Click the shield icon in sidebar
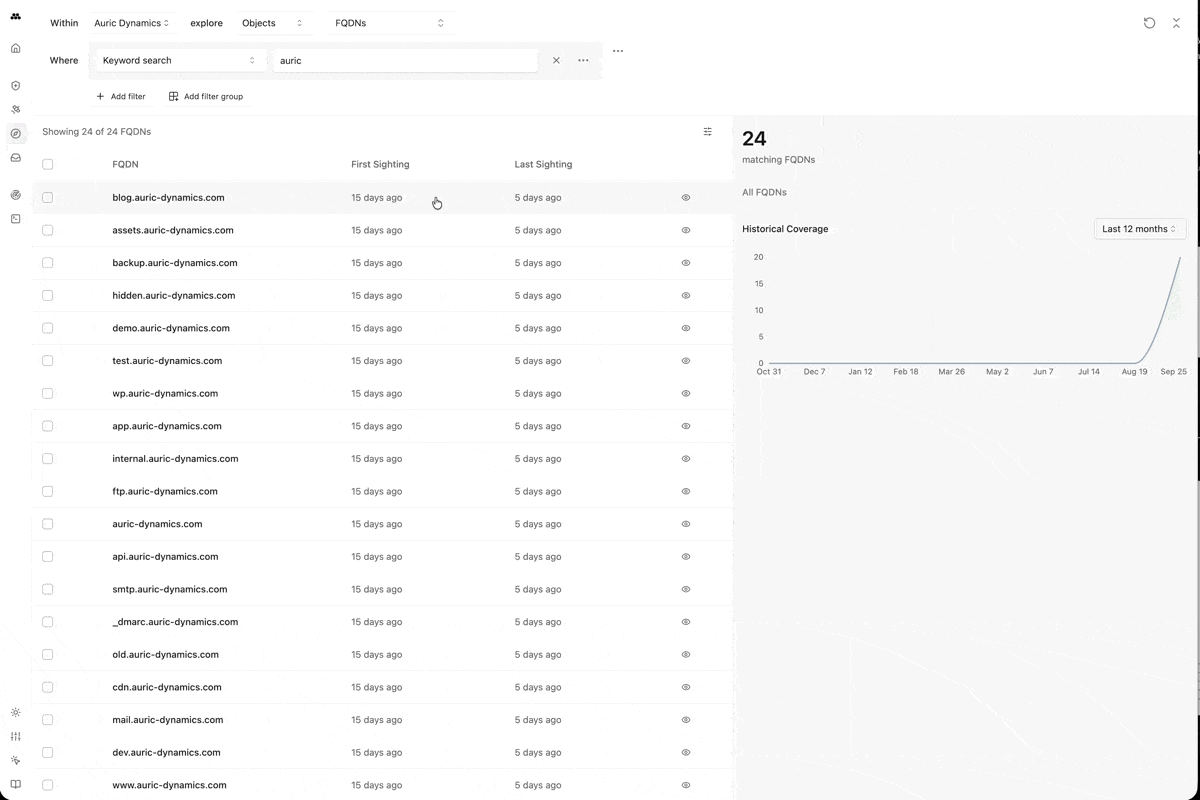This screenshot has width=1200, height=800. 15,86
